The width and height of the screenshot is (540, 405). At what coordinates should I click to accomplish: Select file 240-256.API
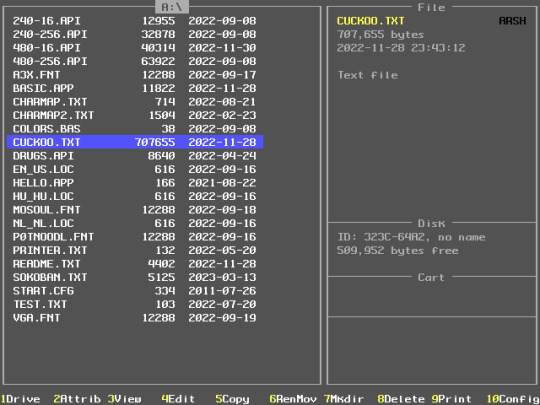coord(135,34)
